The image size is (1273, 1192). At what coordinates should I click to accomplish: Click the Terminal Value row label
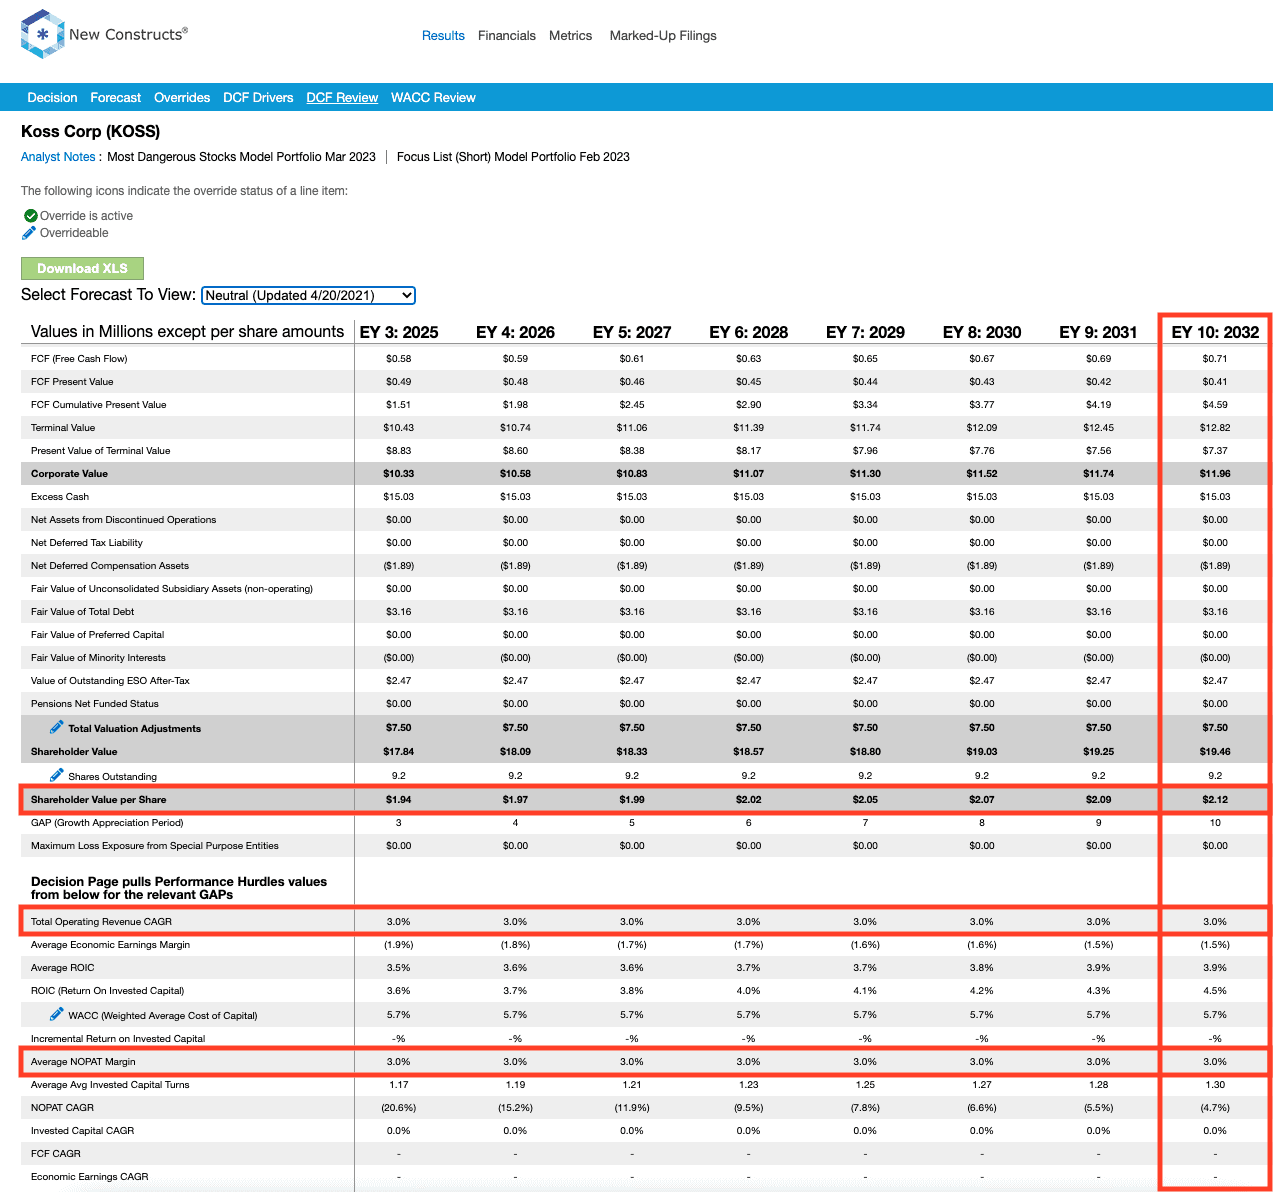tap(63, 428)
